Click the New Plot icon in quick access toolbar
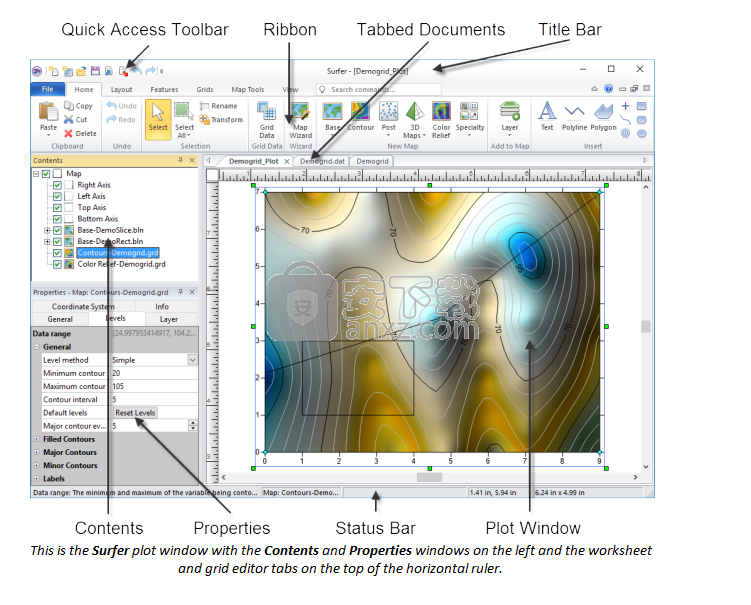Image resolution: width=751 pixels, height=605 pixels. [x=54, y=71]
